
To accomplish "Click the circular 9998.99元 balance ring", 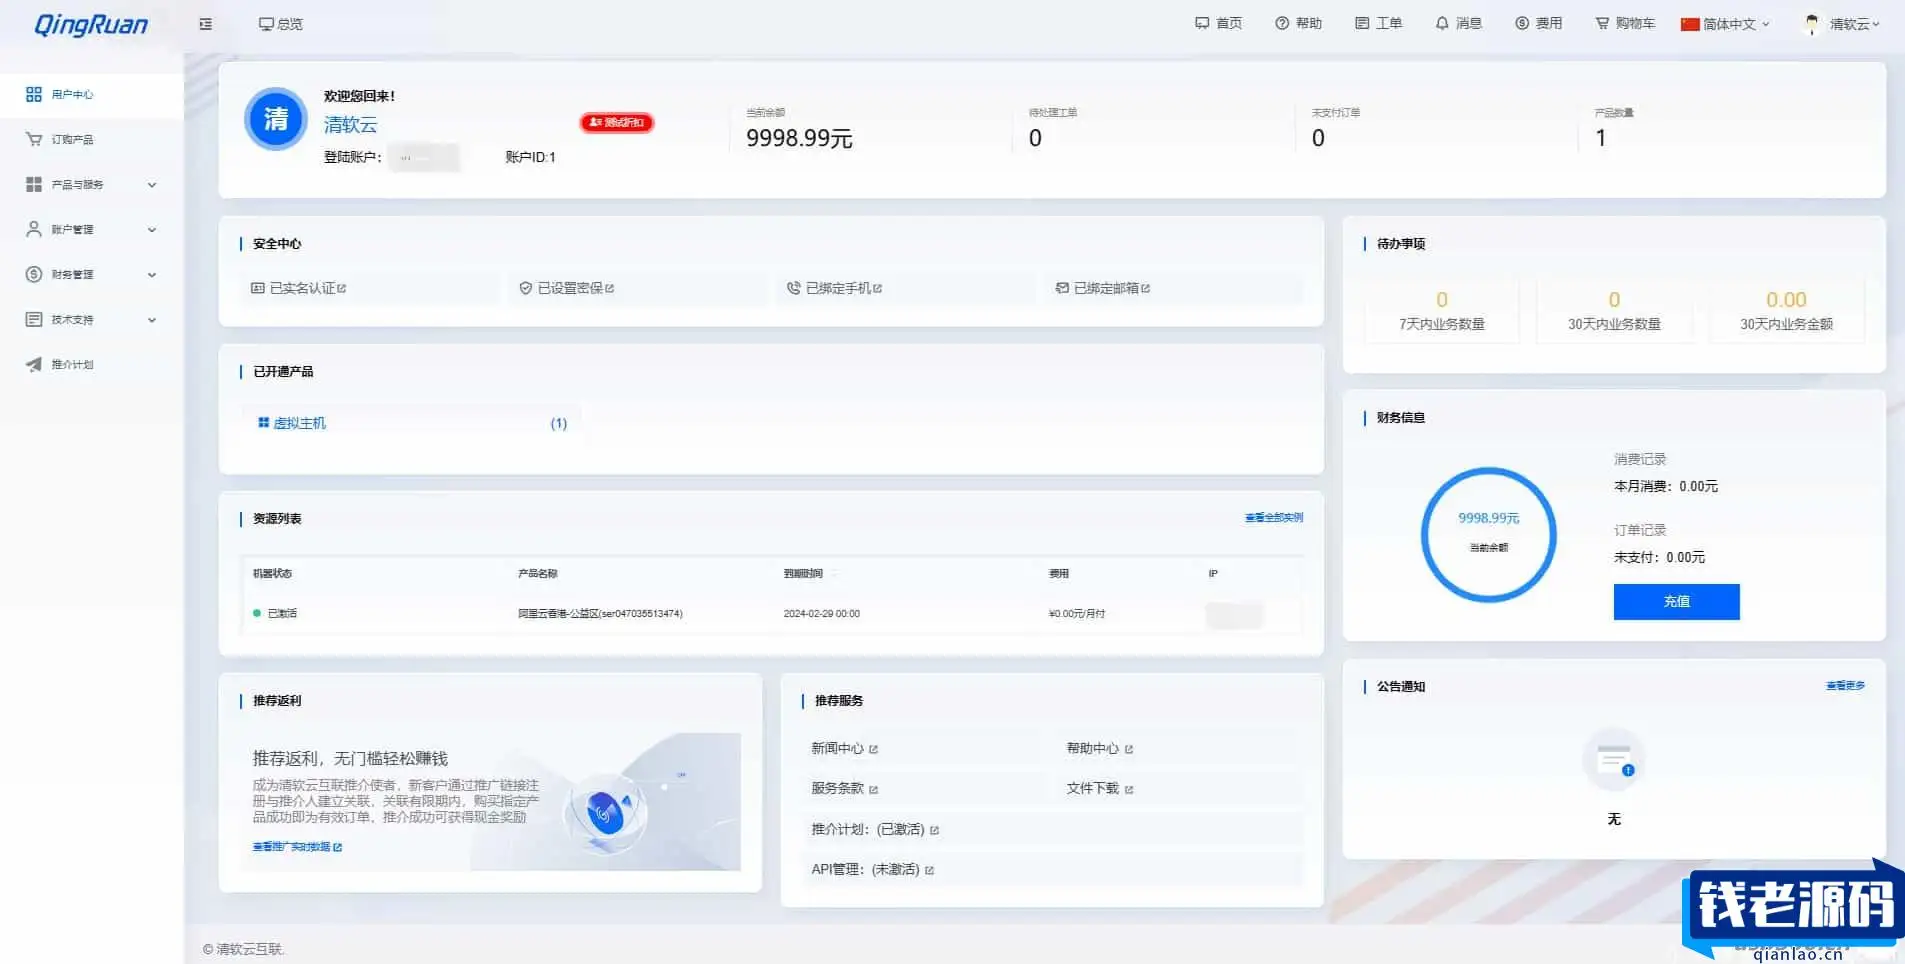I will click(1488, 534).
